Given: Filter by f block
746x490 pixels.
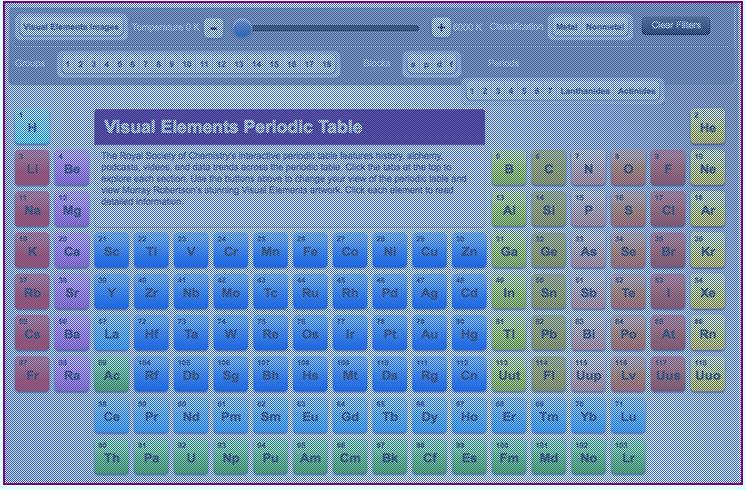Looking at the screenshot, I should coord(451,64).
